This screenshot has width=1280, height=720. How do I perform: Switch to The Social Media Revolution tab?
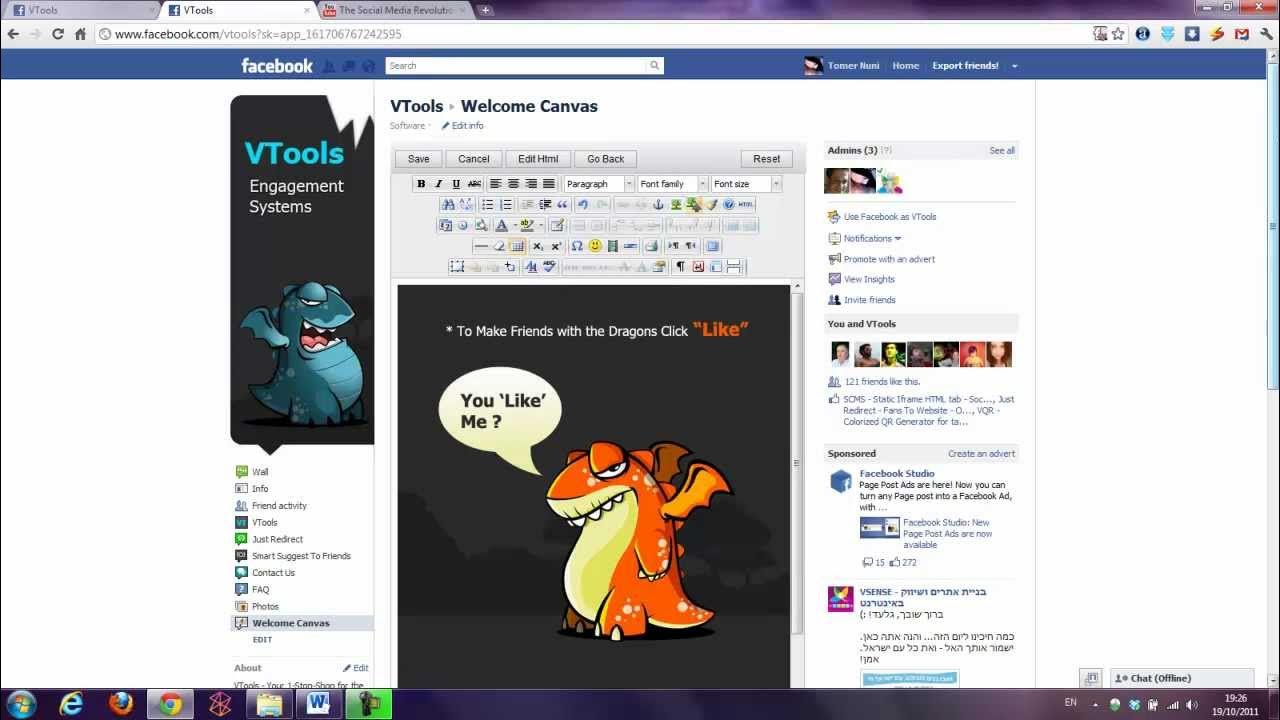[395, 10]
